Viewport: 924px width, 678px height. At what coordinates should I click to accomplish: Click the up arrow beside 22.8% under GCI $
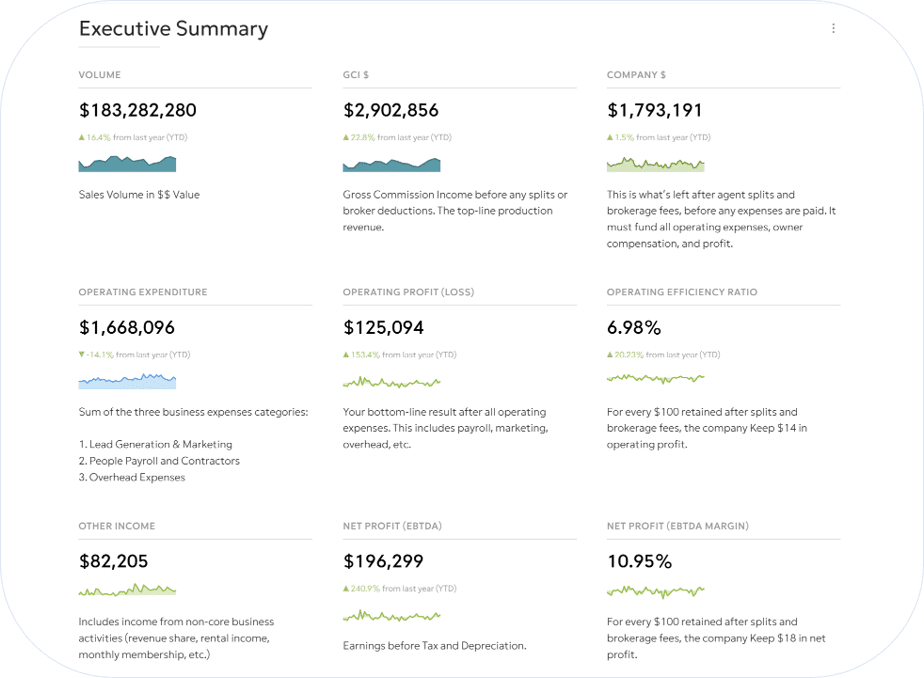pos(346,135)
